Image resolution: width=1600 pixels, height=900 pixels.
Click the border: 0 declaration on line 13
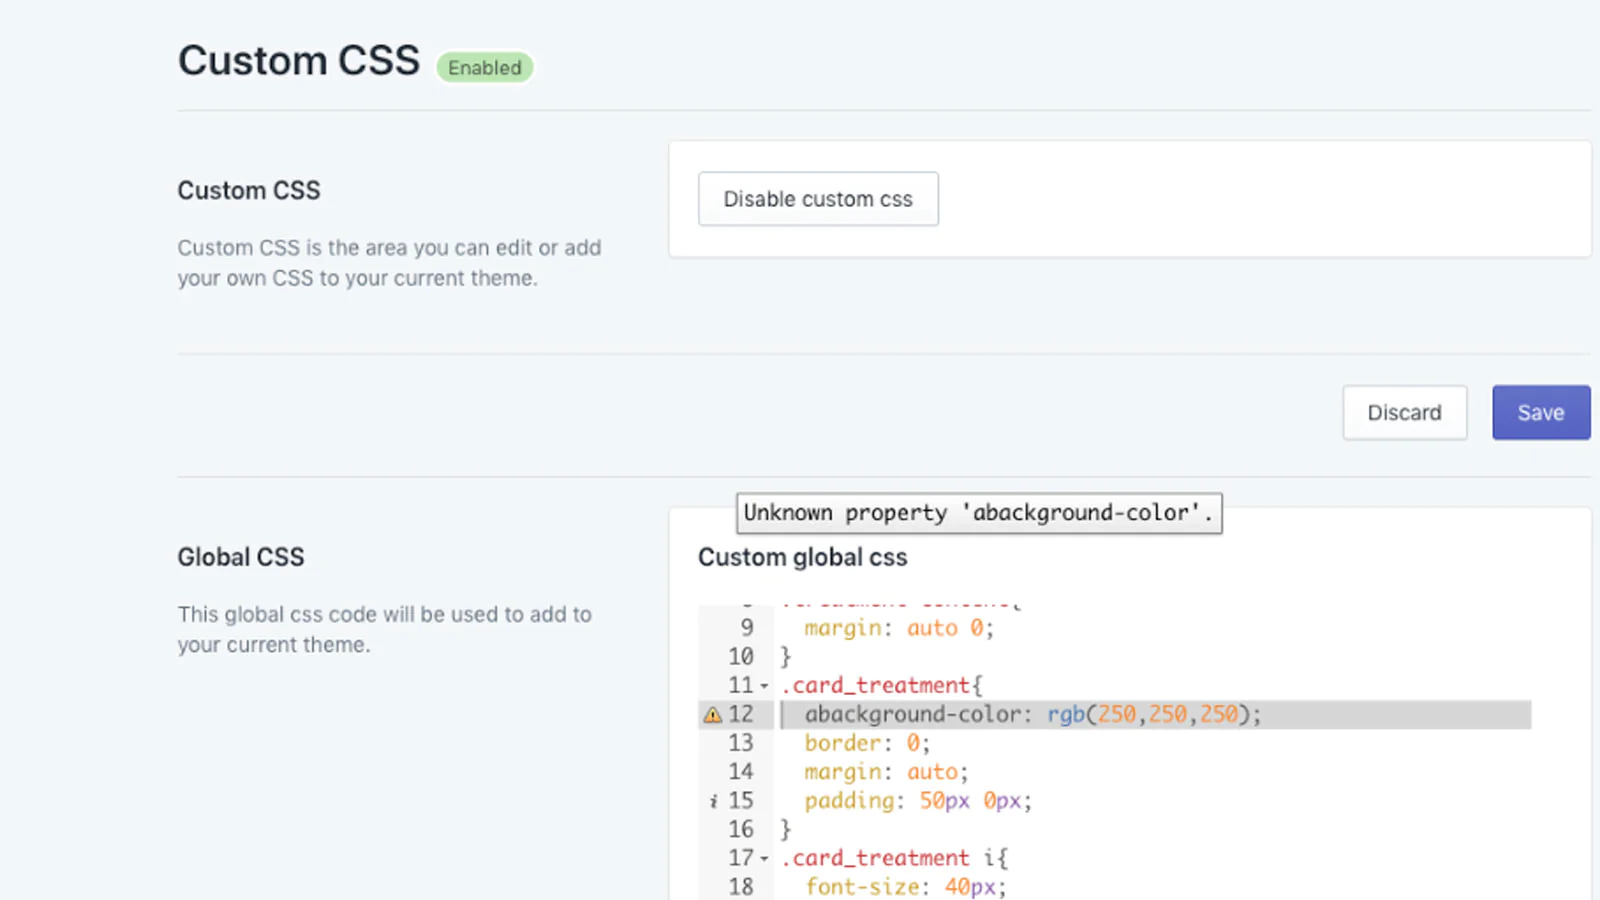click(x=866, y=743)
